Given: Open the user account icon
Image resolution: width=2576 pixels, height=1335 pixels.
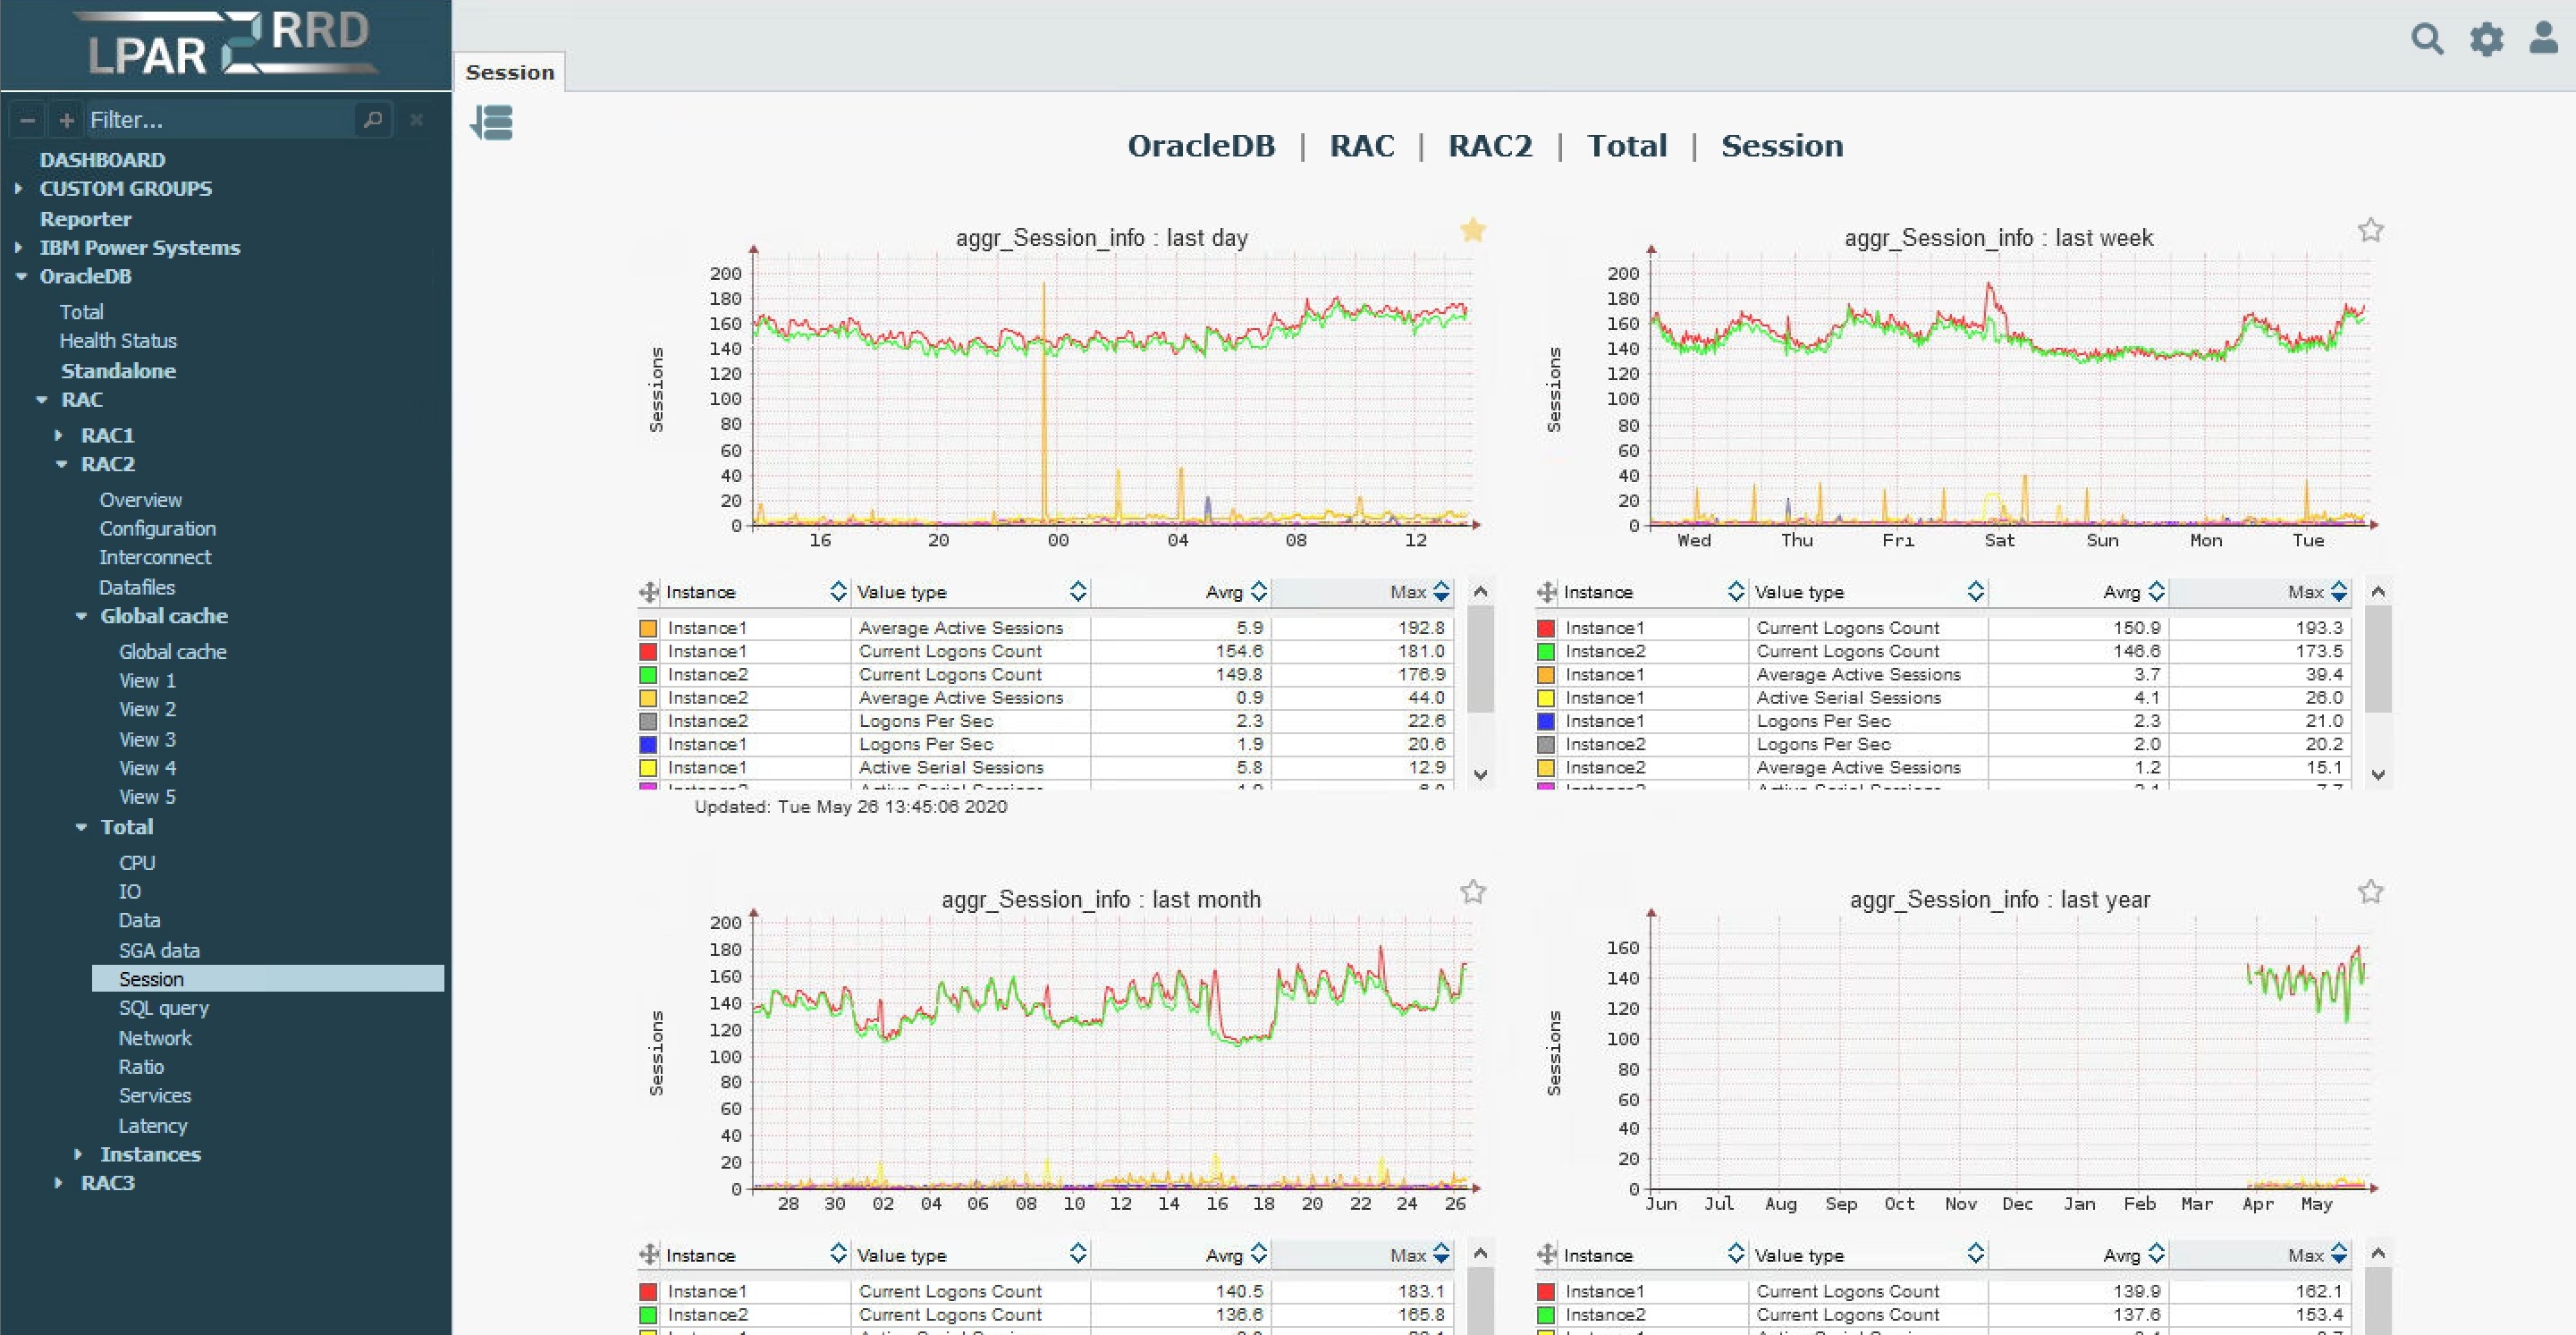Looking at the screenshot, I should coord(2543,37).
